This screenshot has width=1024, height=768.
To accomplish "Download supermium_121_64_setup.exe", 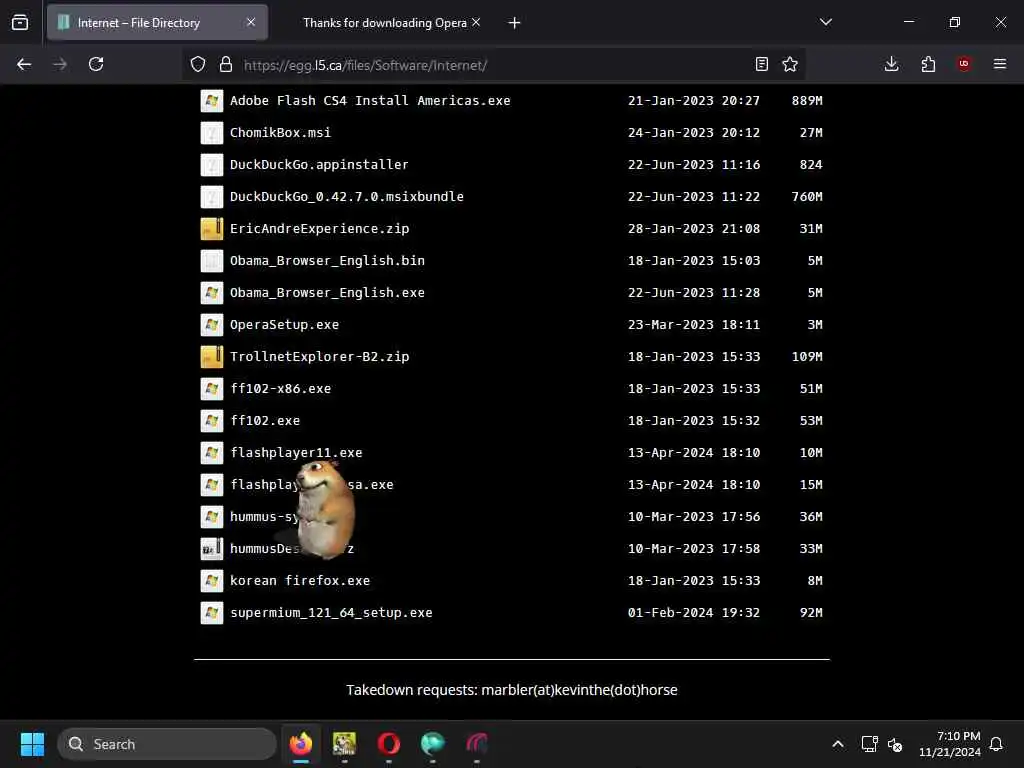I will 331,613.
